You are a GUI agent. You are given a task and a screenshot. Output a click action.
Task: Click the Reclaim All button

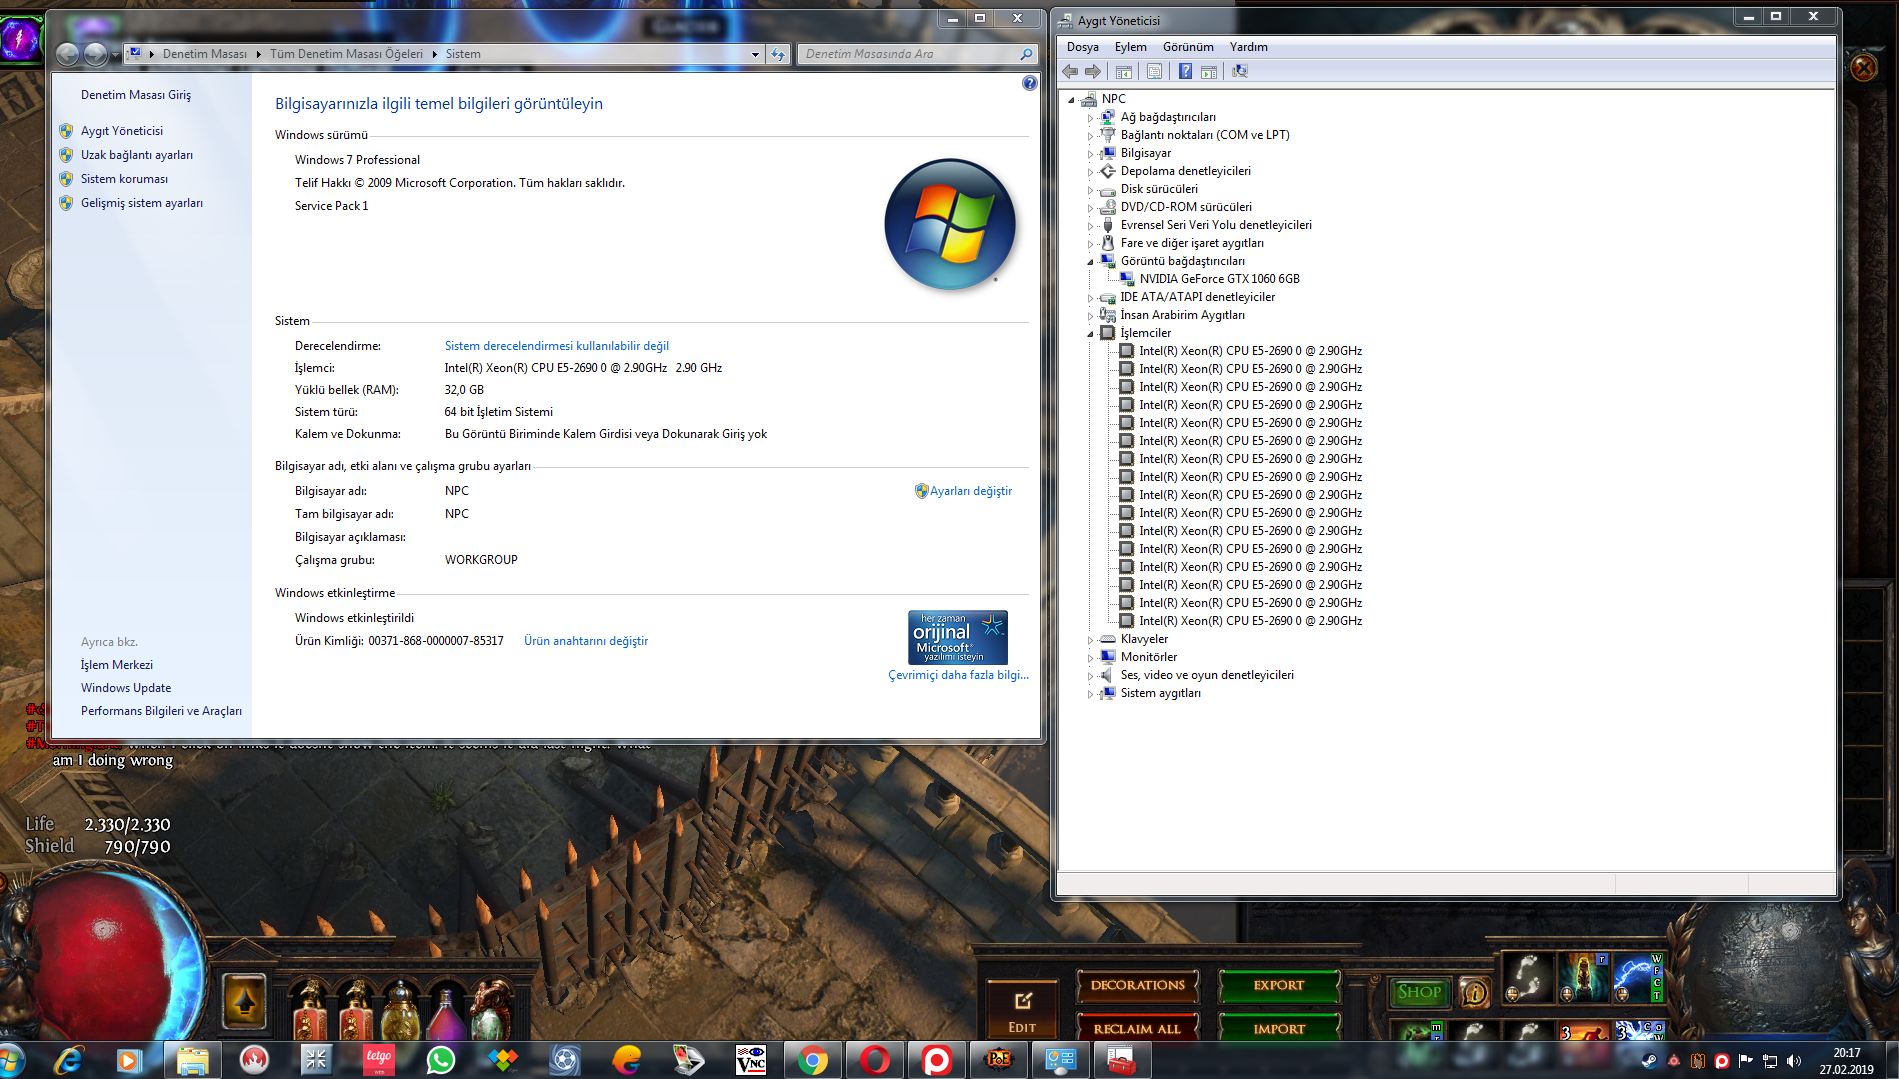click(1137, 1028)
